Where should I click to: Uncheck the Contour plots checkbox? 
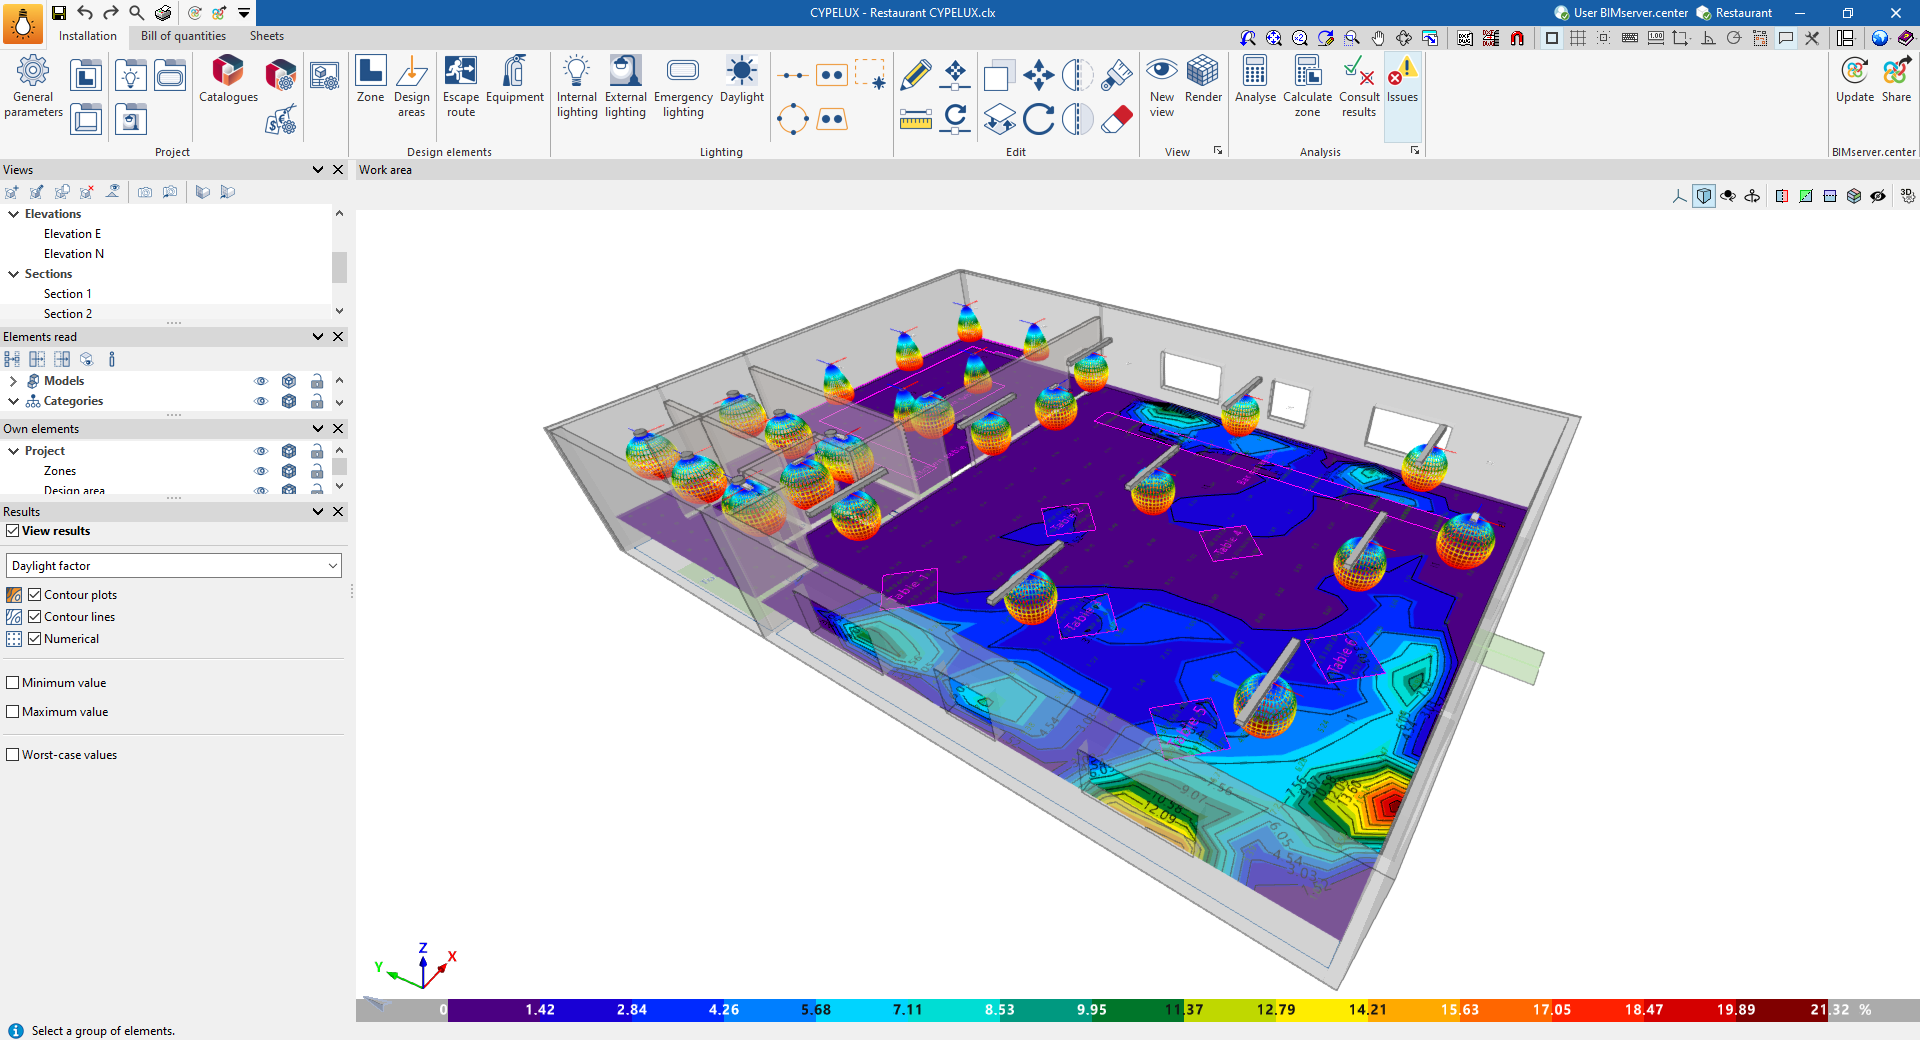(x=35, y=595)
